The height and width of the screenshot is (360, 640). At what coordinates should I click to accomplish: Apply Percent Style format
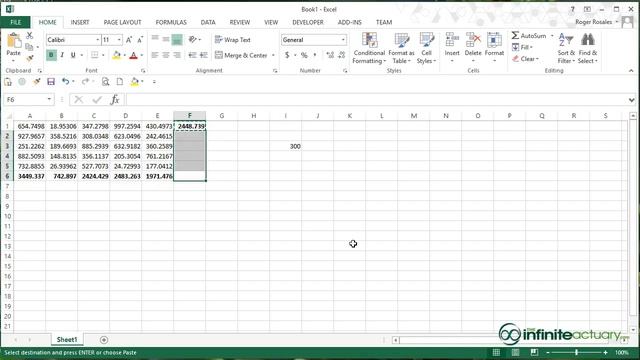(x=304, y=55)
